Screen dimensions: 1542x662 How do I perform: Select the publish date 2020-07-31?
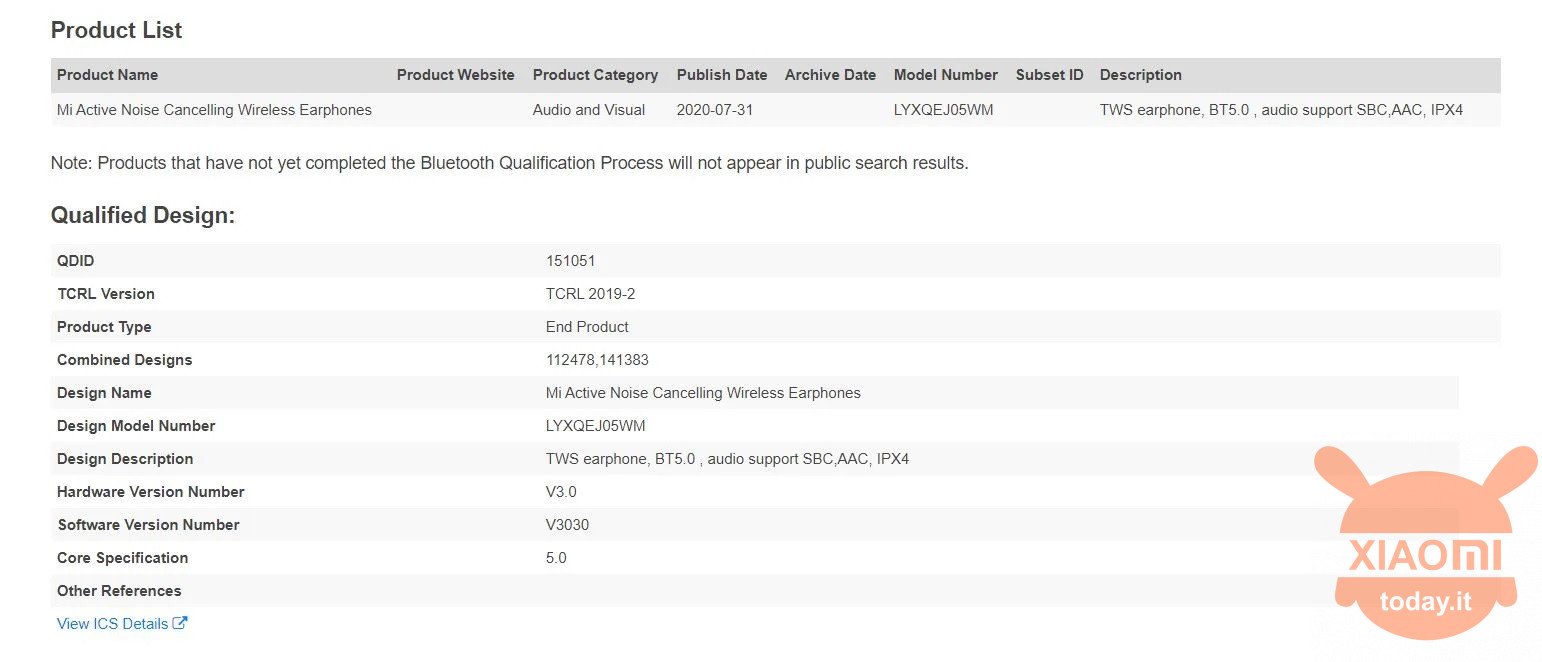[x=715, y=110]
